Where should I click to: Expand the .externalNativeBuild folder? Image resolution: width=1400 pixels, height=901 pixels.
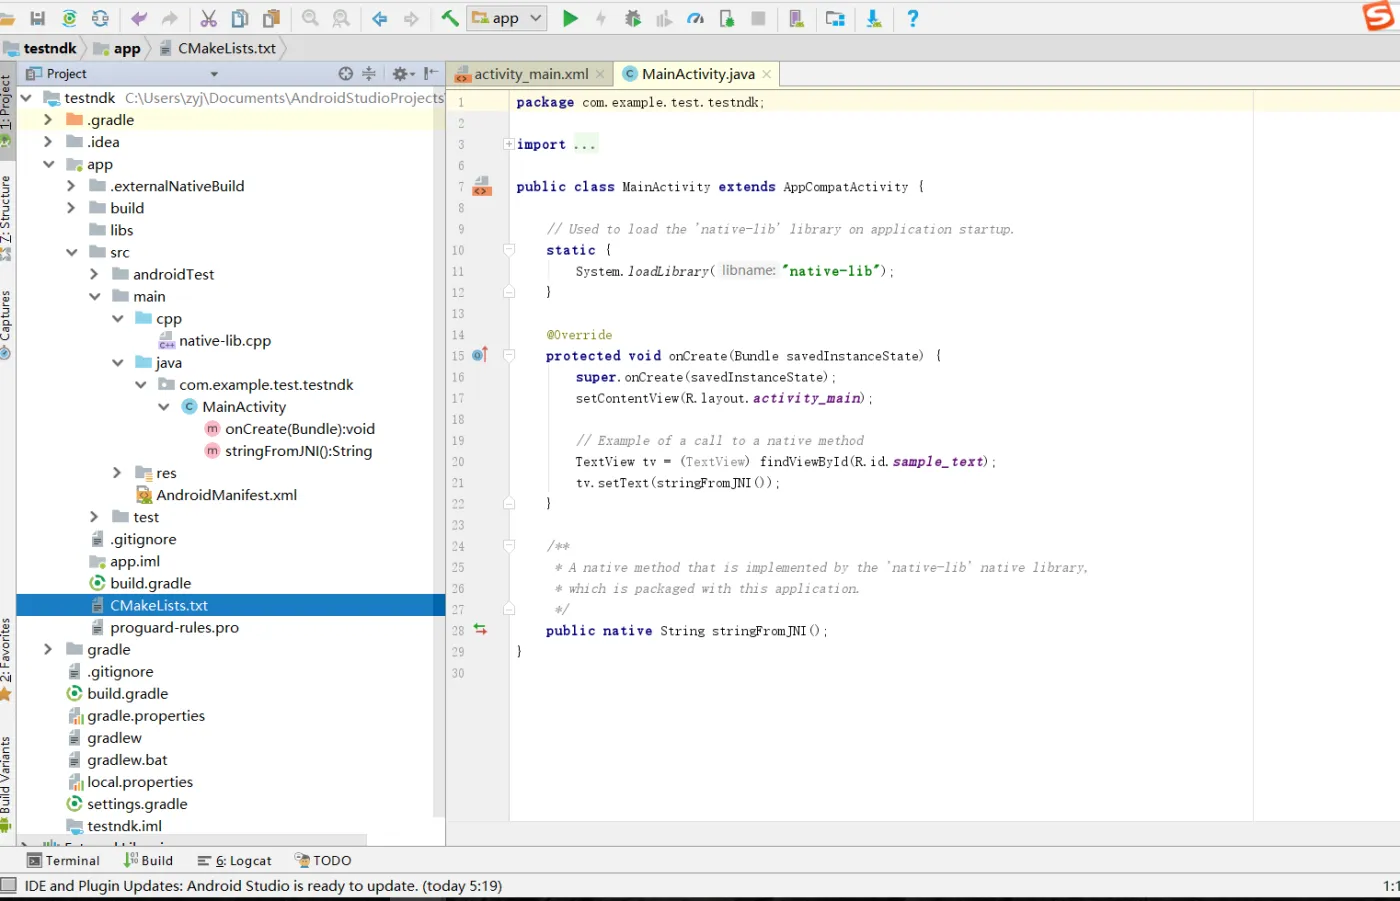point(71,186)
